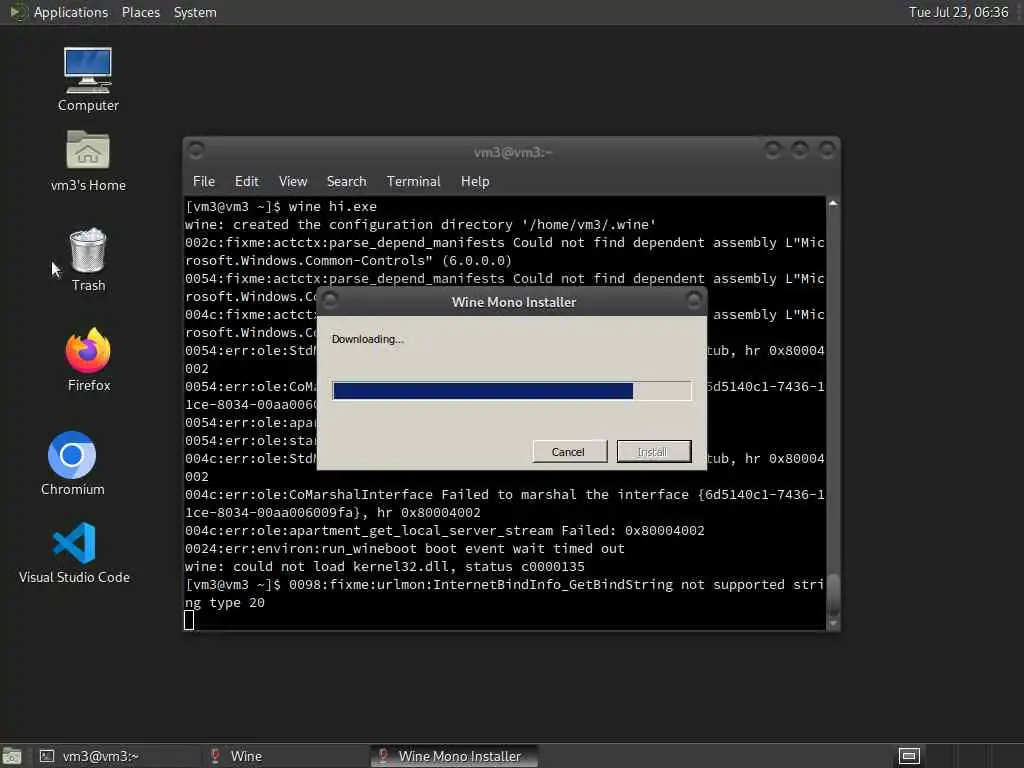Click the terminal vertical scrollbar

click(x=833, y=413)
